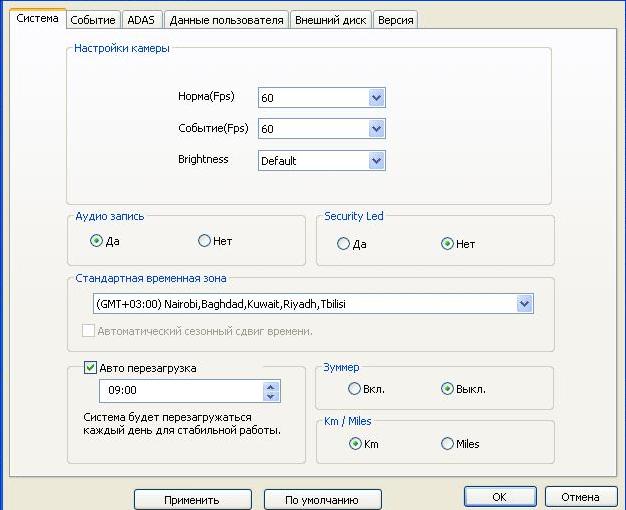Open the Внешний диск tab
626x510 pixels.
[331, 20]
